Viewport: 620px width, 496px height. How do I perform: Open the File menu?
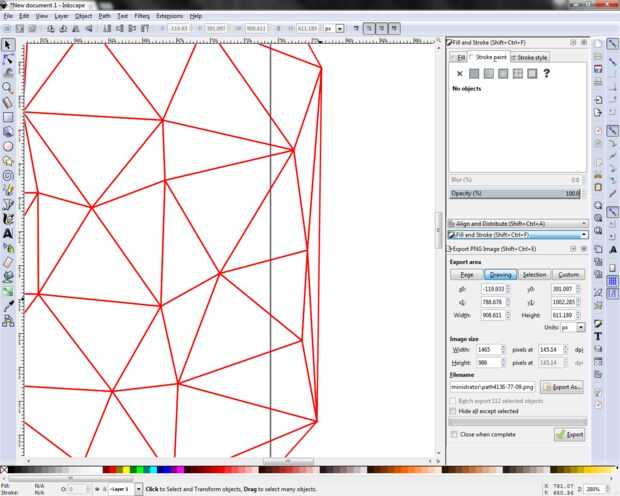[x=8, y=16]
